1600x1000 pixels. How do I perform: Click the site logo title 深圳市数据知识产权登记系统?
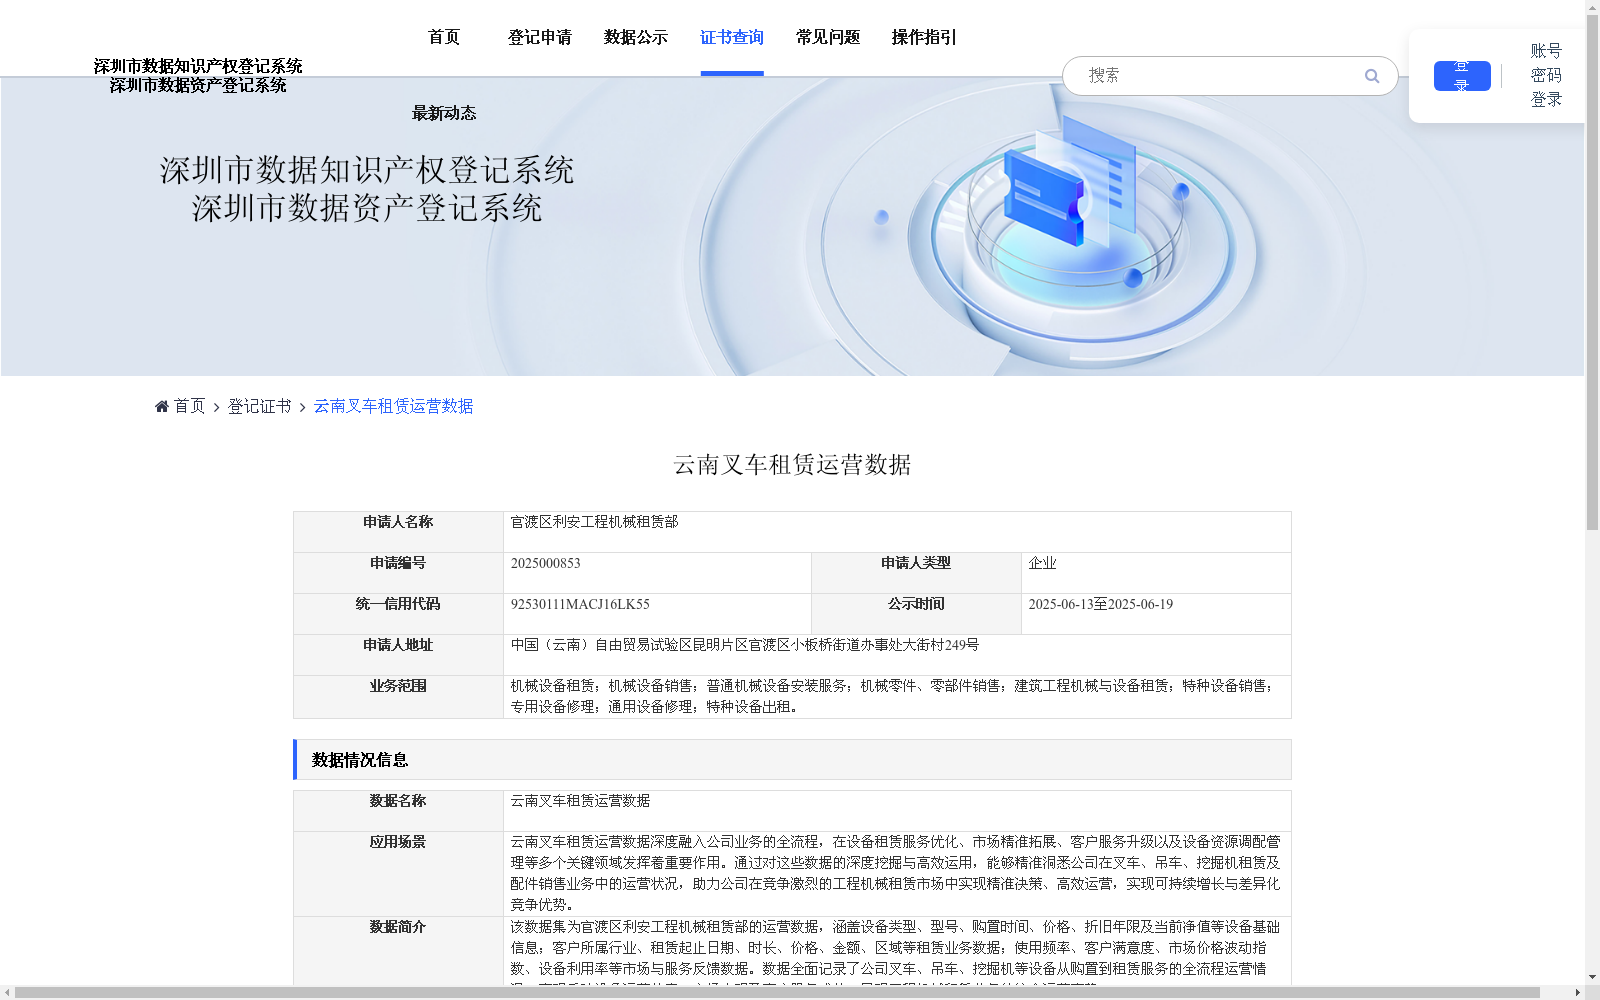[x=198, y=66]
